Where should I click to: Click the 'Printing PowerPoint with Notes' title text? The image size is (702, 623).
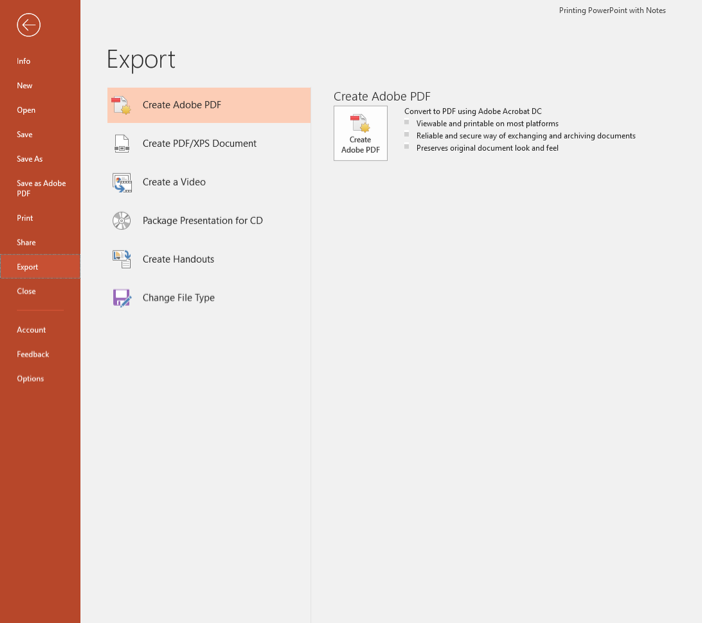[612, 10]
